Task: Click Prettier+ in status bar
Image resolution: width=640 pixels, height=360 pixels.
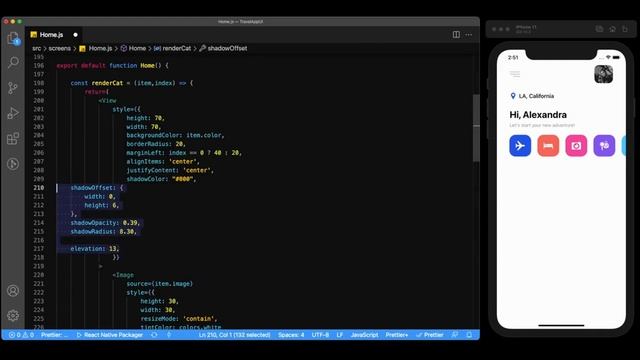Action: [397, 335]
